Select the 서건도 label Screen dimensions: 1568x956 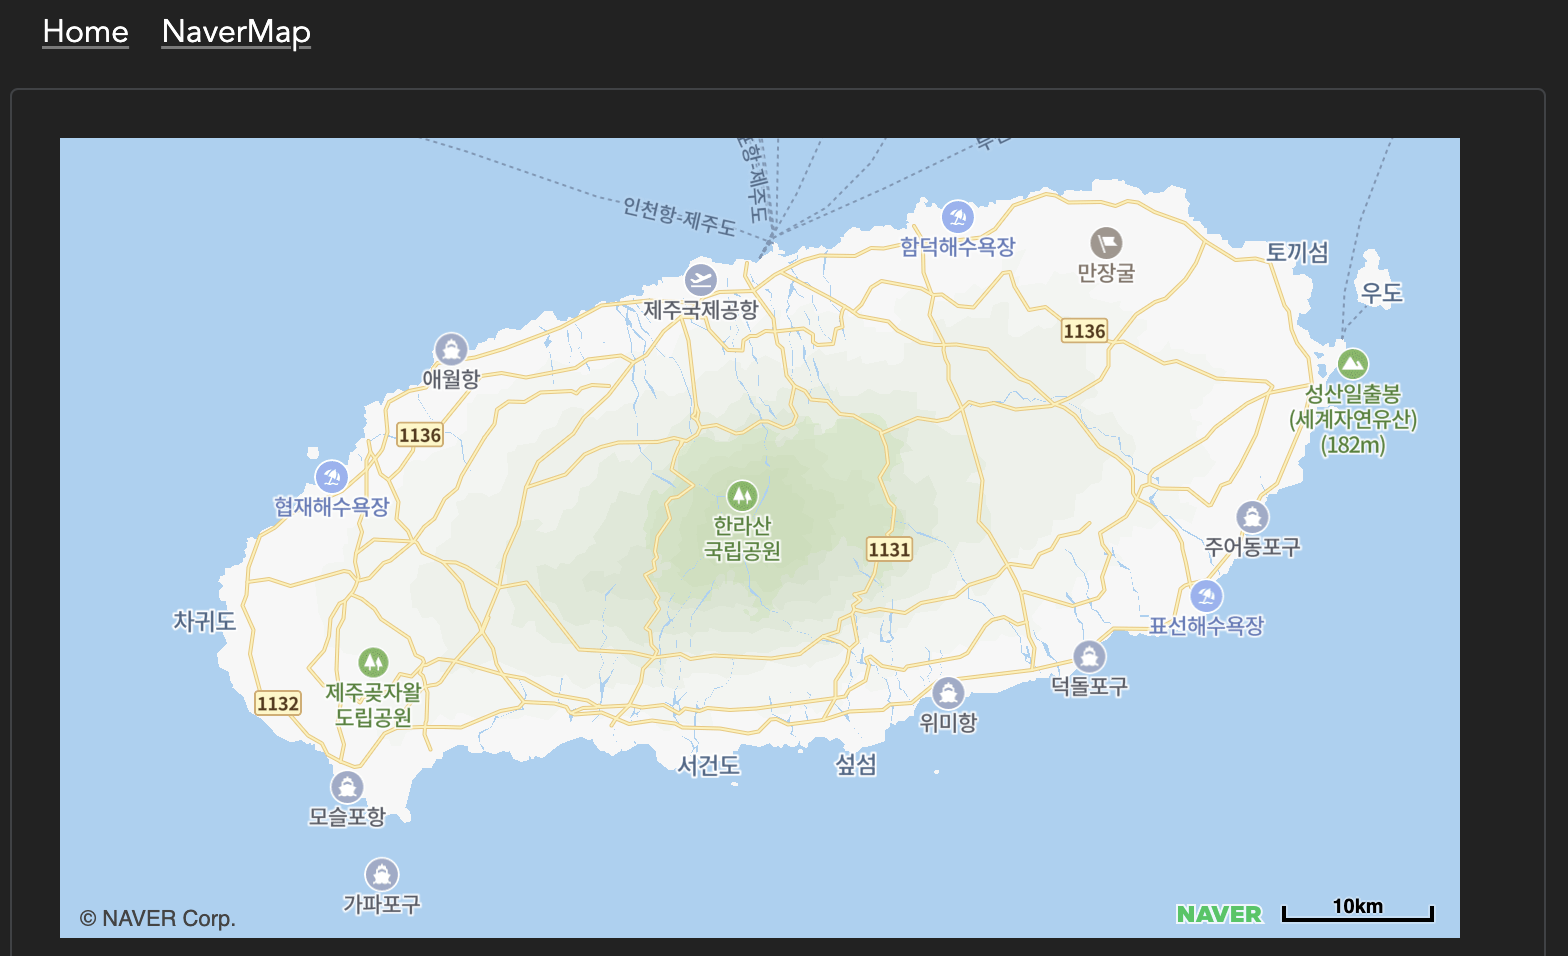[x=709, y=765]
